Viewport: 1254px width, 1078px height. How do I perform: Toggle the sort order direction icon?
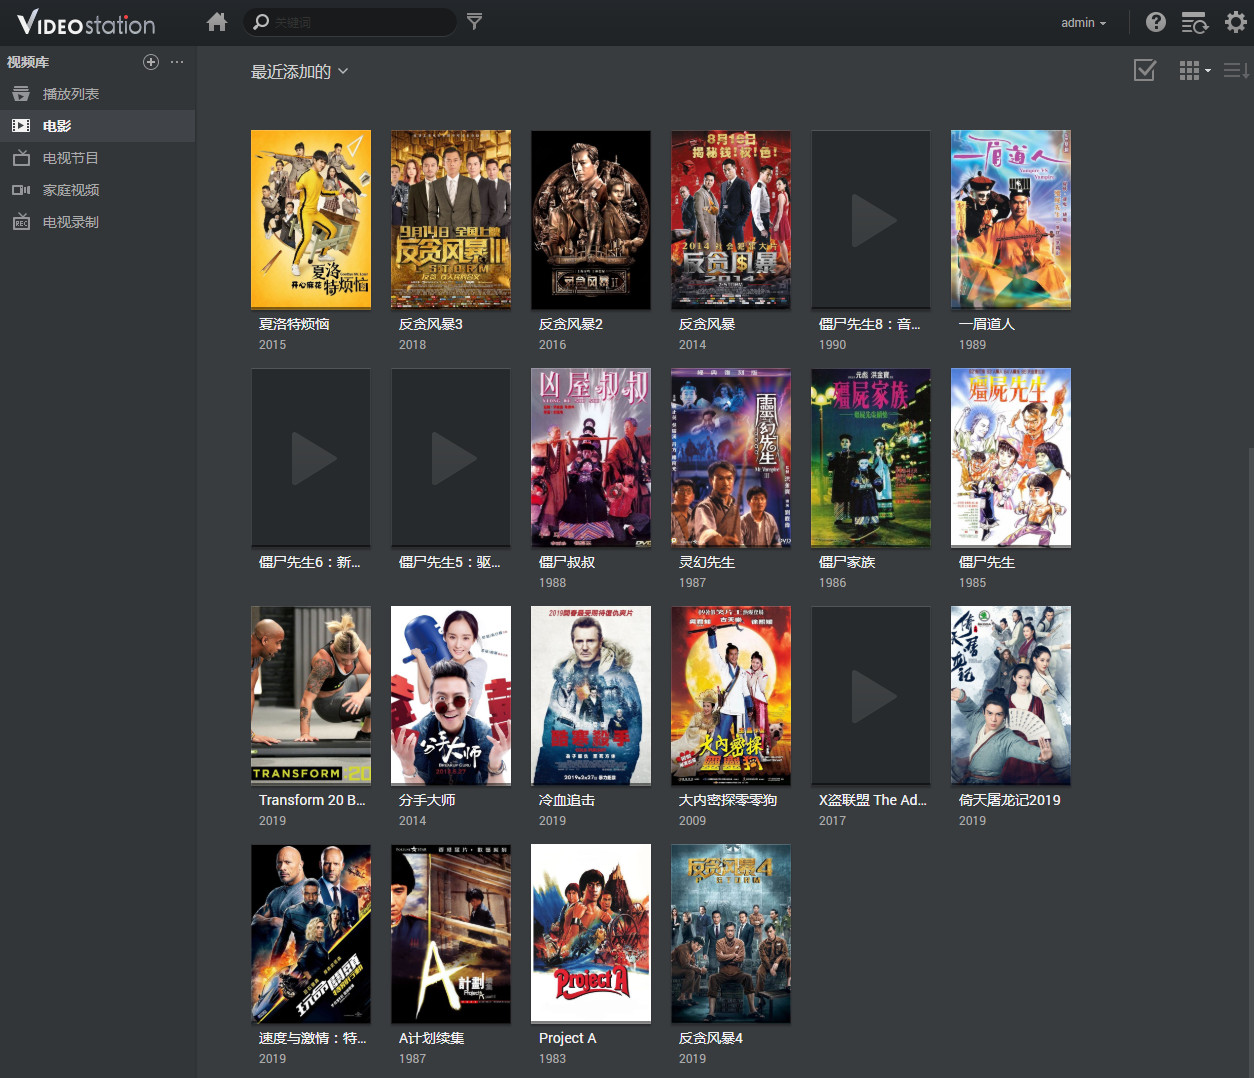point(1236,70)
